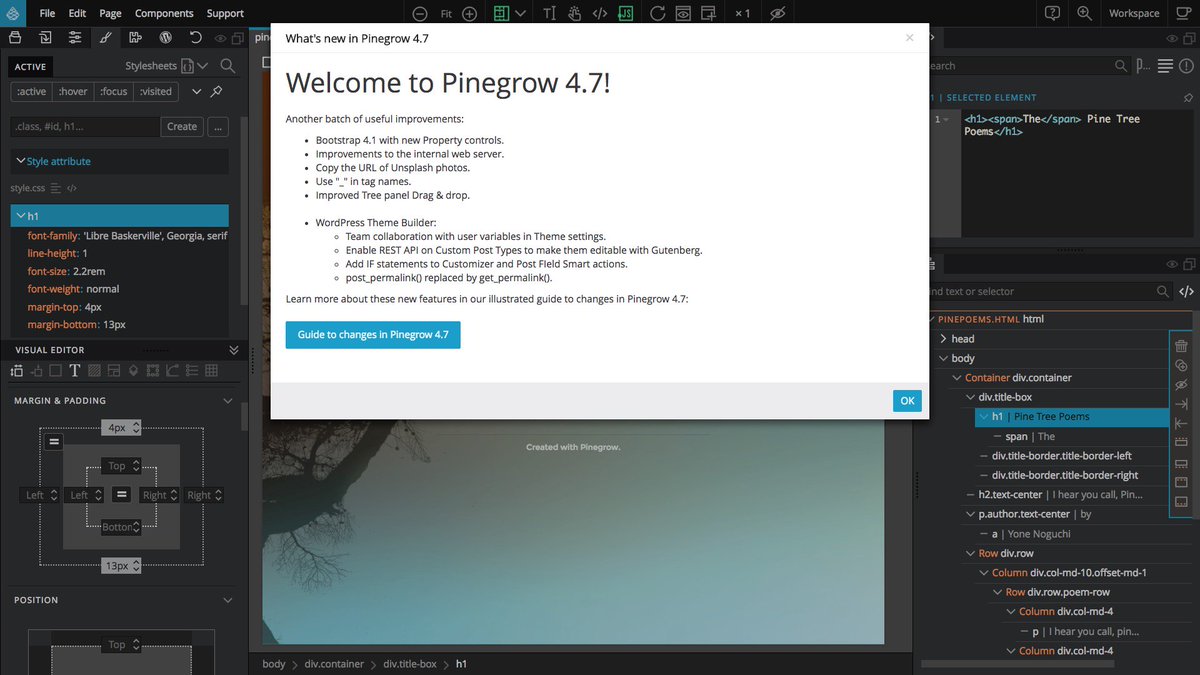
Task: Click the Pinegrow logo icon
Action: tap(14, 13)
